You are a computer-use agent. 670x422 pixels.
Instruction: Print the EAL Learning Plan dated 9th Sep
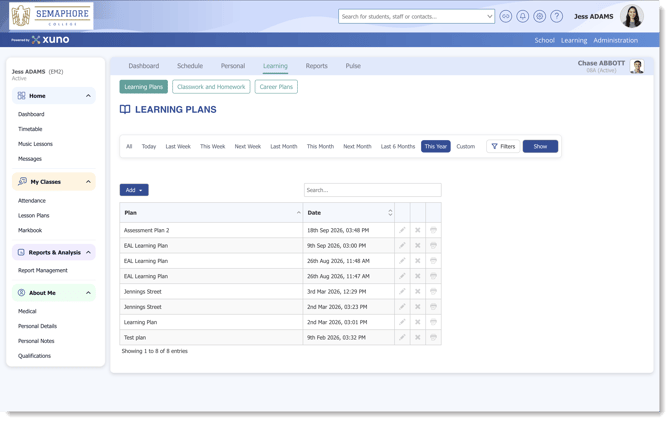pyautogui.click(x=433, y=246)
